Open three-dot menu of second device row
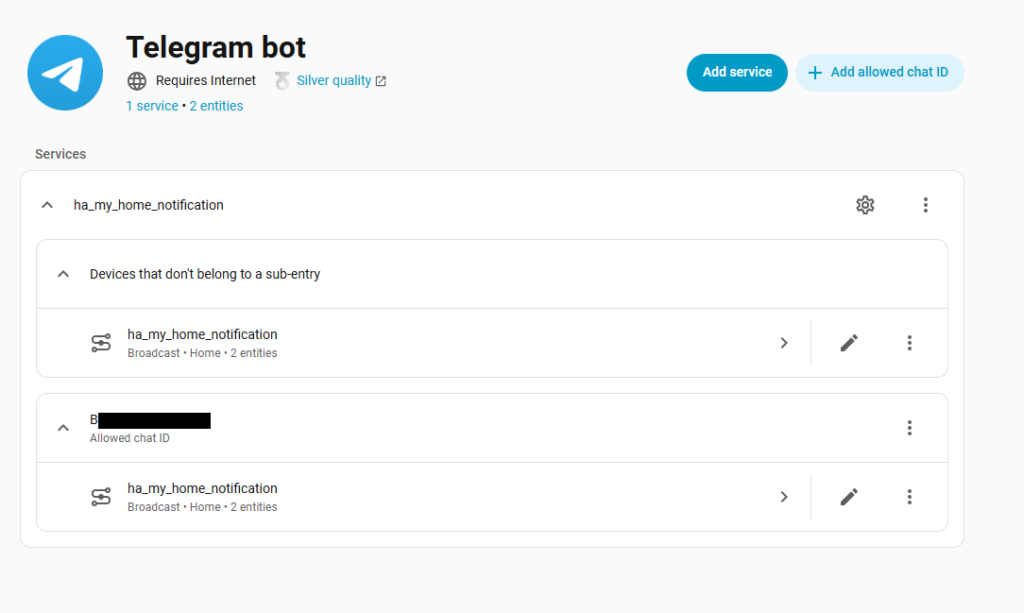This screenshot has width=1024, height=613. click(909, 497)
